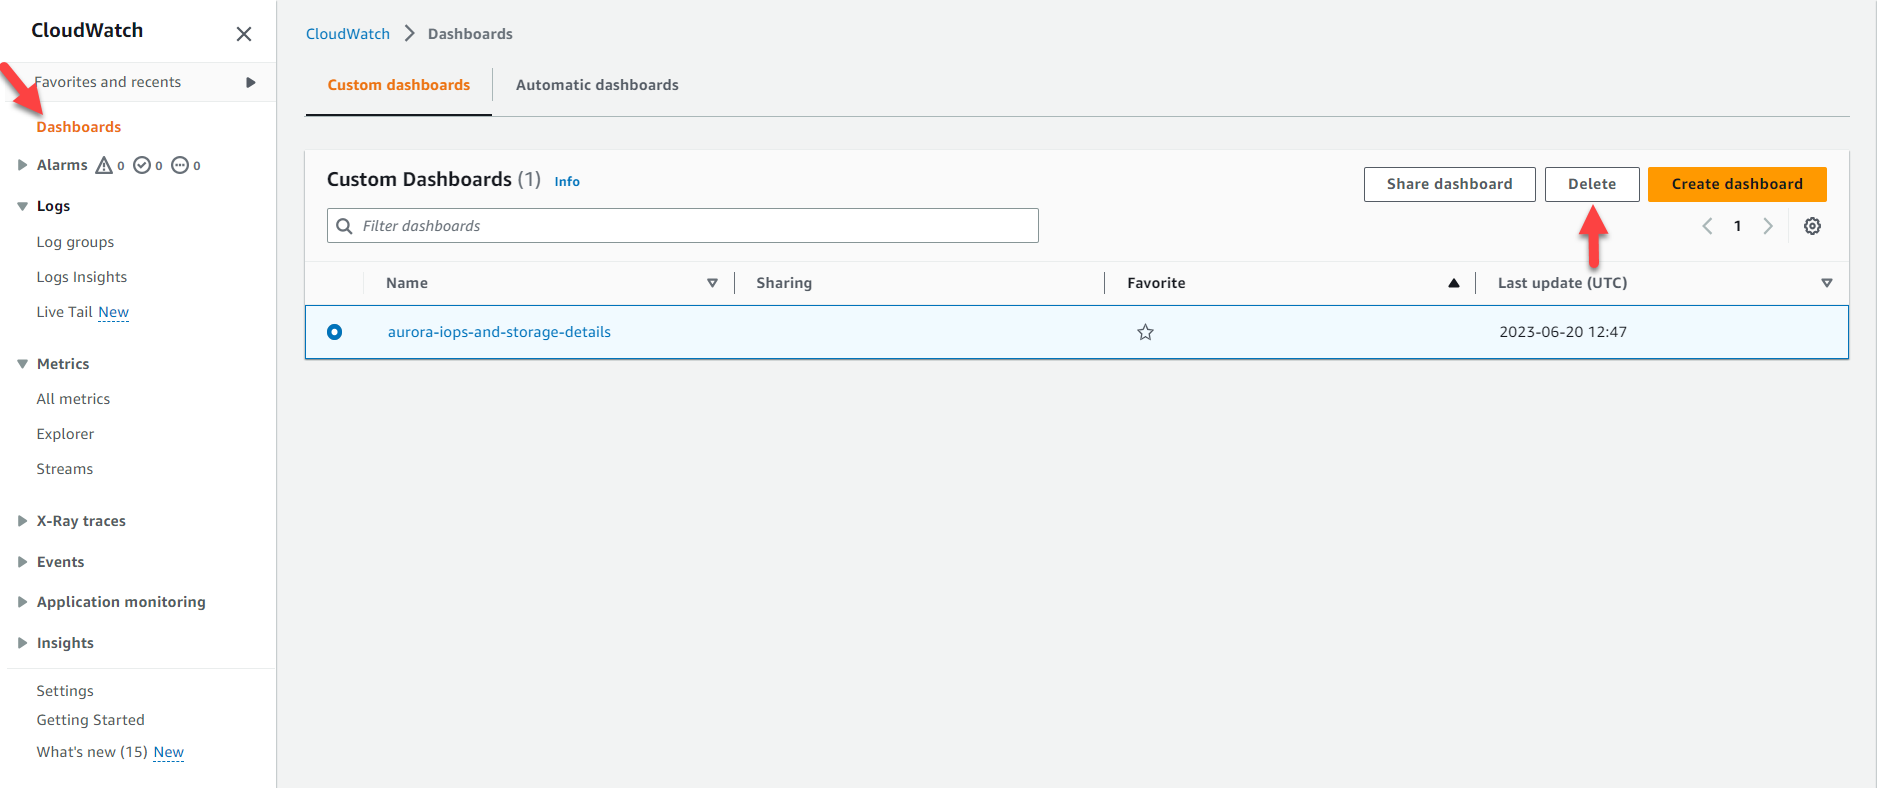Open Dashboards in the side navigation

(x=79, y=127)
